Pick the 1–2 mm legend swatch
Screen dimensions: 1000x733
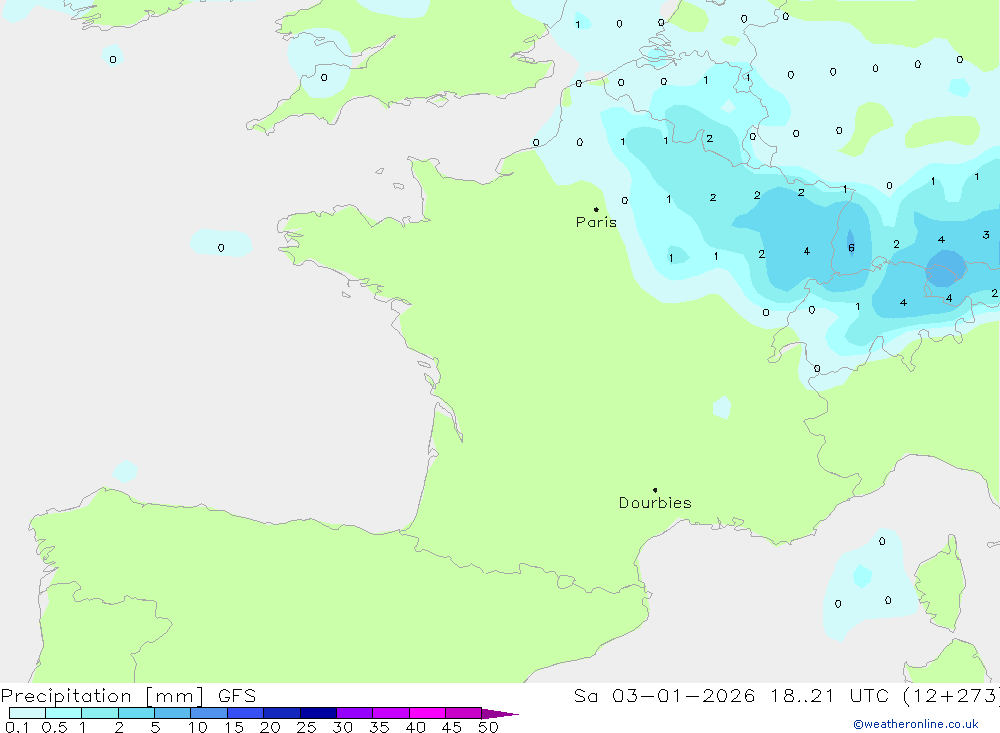[x=100, y=713]
